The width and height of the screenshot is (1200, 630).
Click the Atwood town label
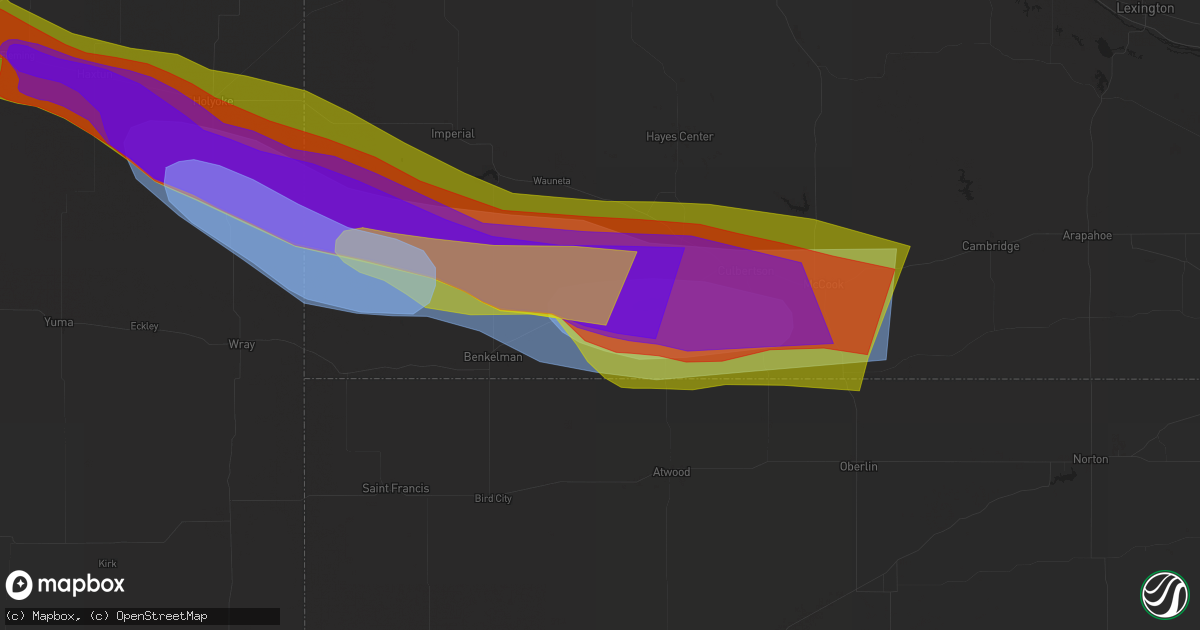[x=671, y=472]
